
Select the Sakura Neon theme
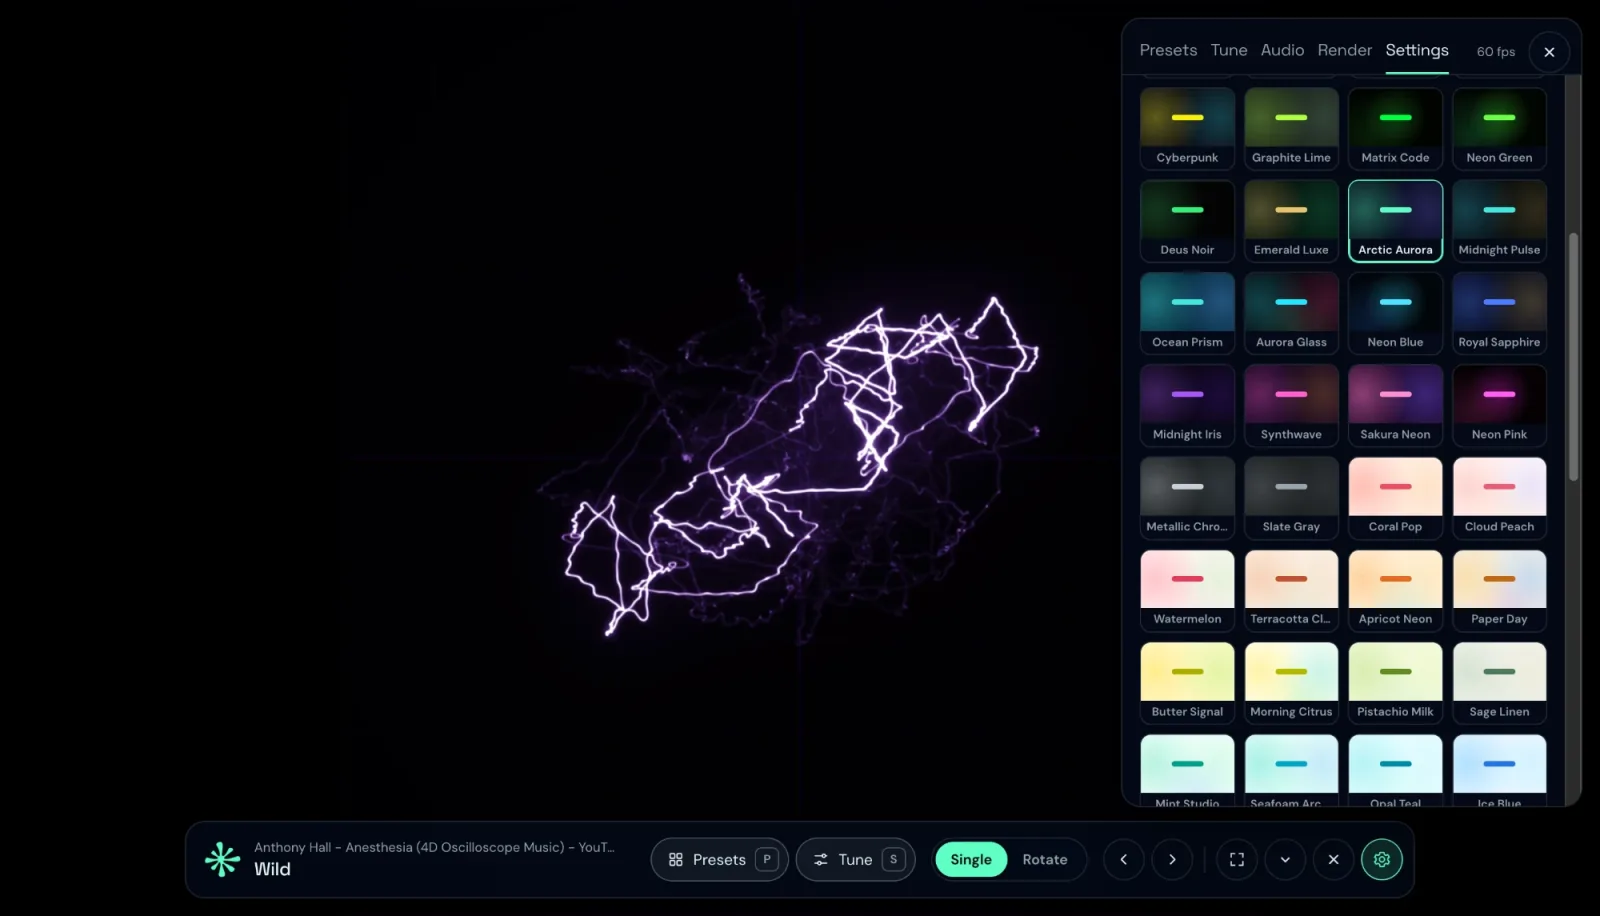coord(1395,405)
